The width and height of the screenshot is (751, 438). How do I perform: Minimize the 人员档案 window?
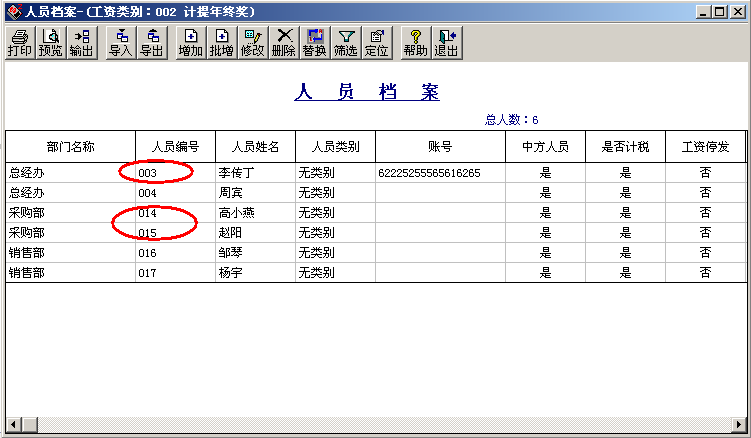703,12
